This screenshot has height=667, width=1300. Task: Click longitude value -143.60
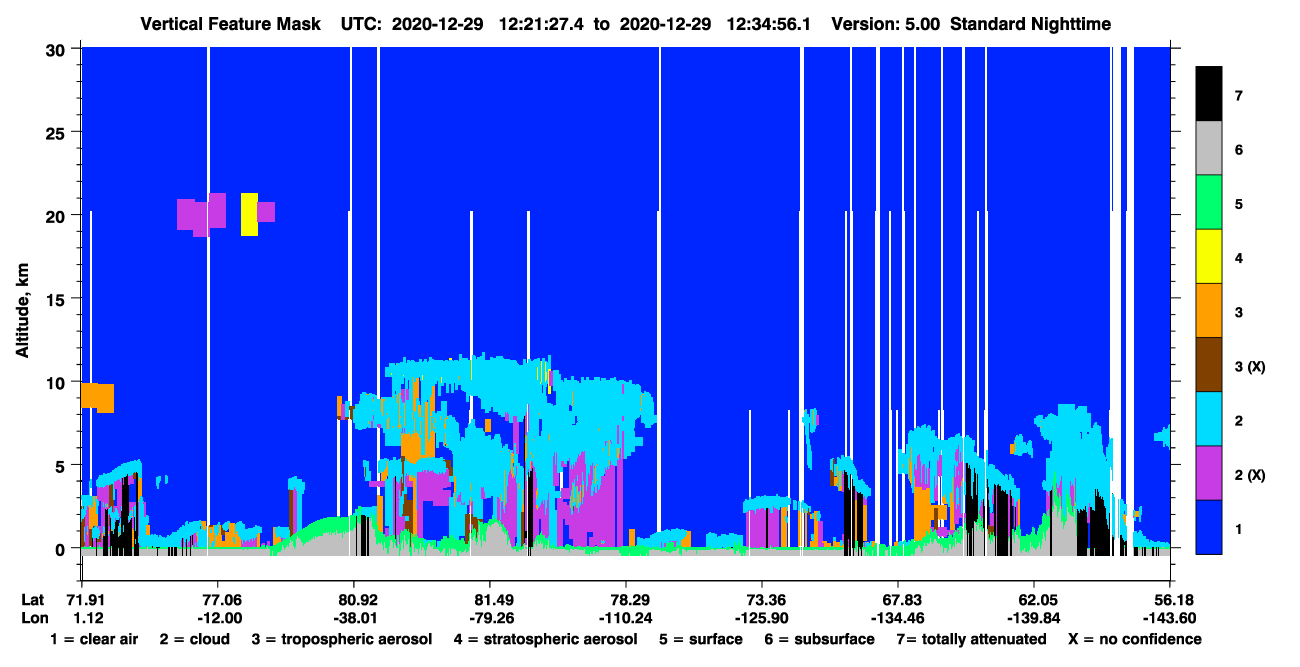click(x=1170, y=618)
